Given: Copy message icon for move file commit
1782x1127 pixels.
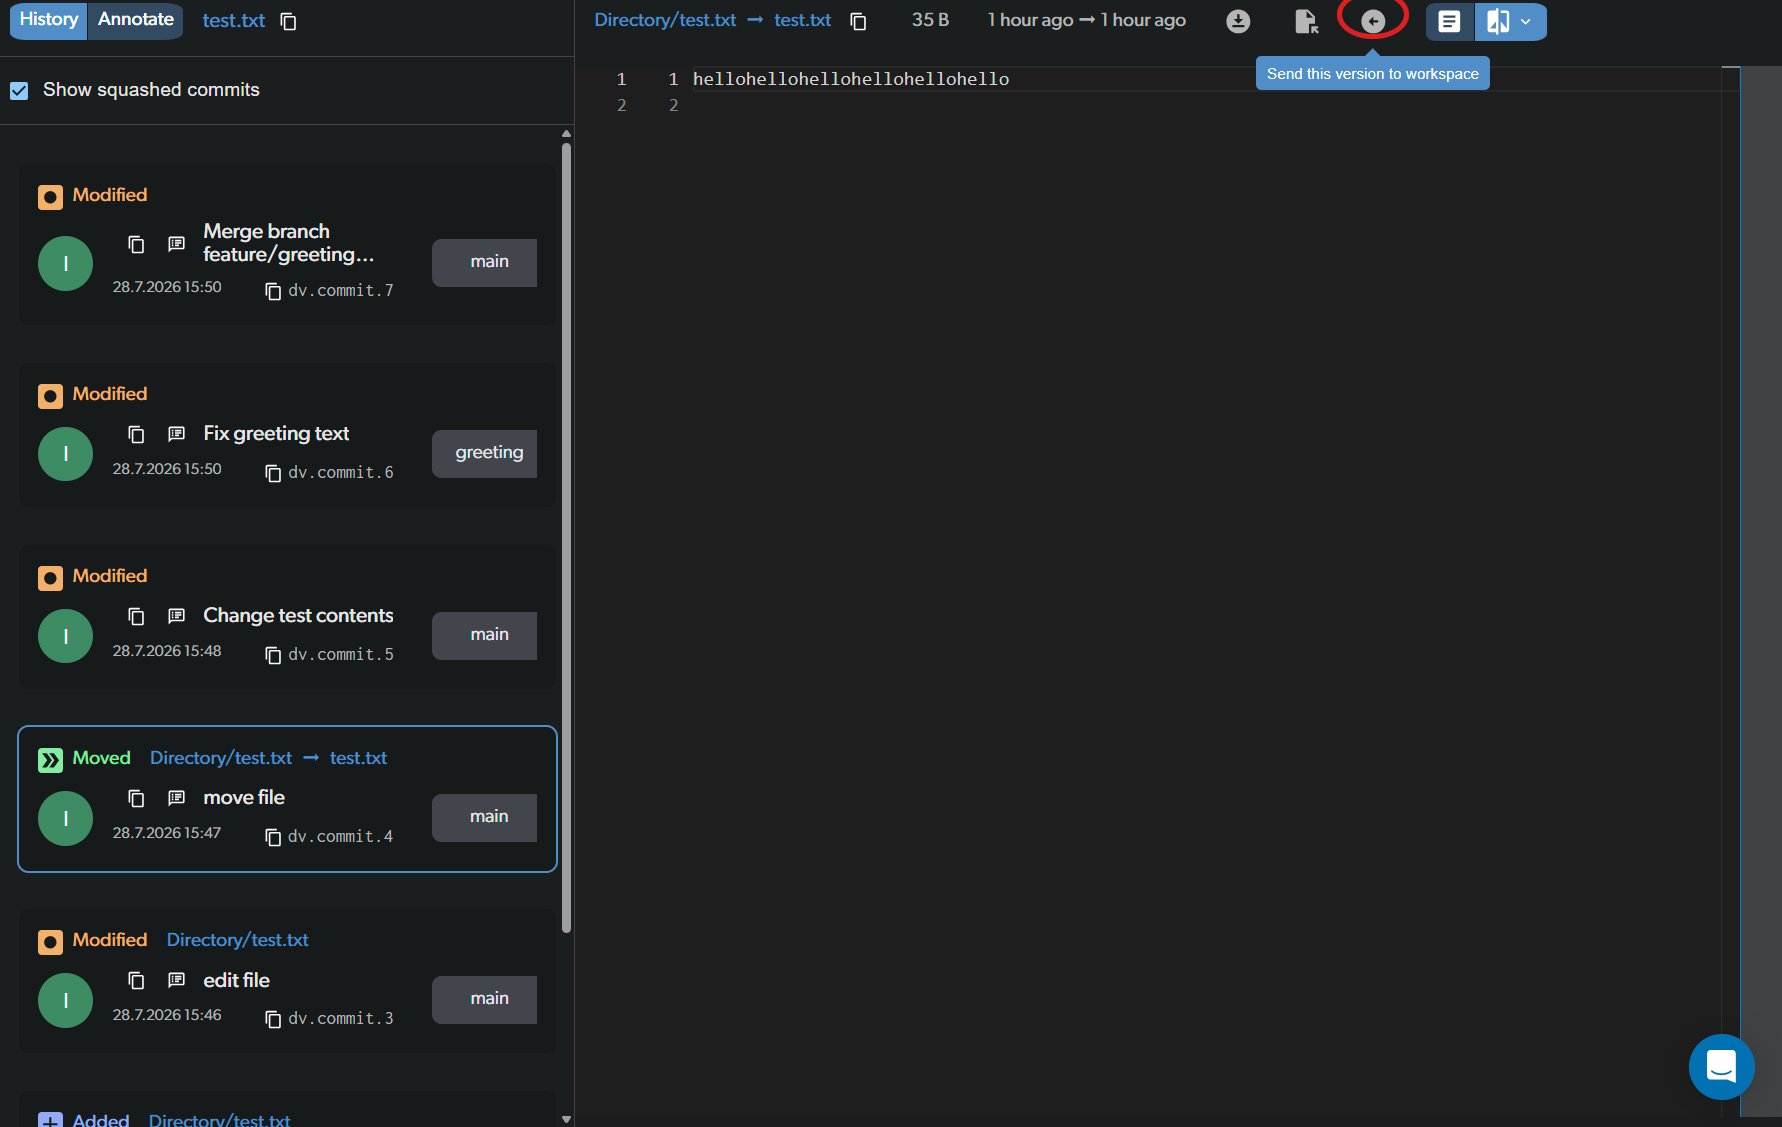Looking at the screenshot, I should tap(137, 798).
